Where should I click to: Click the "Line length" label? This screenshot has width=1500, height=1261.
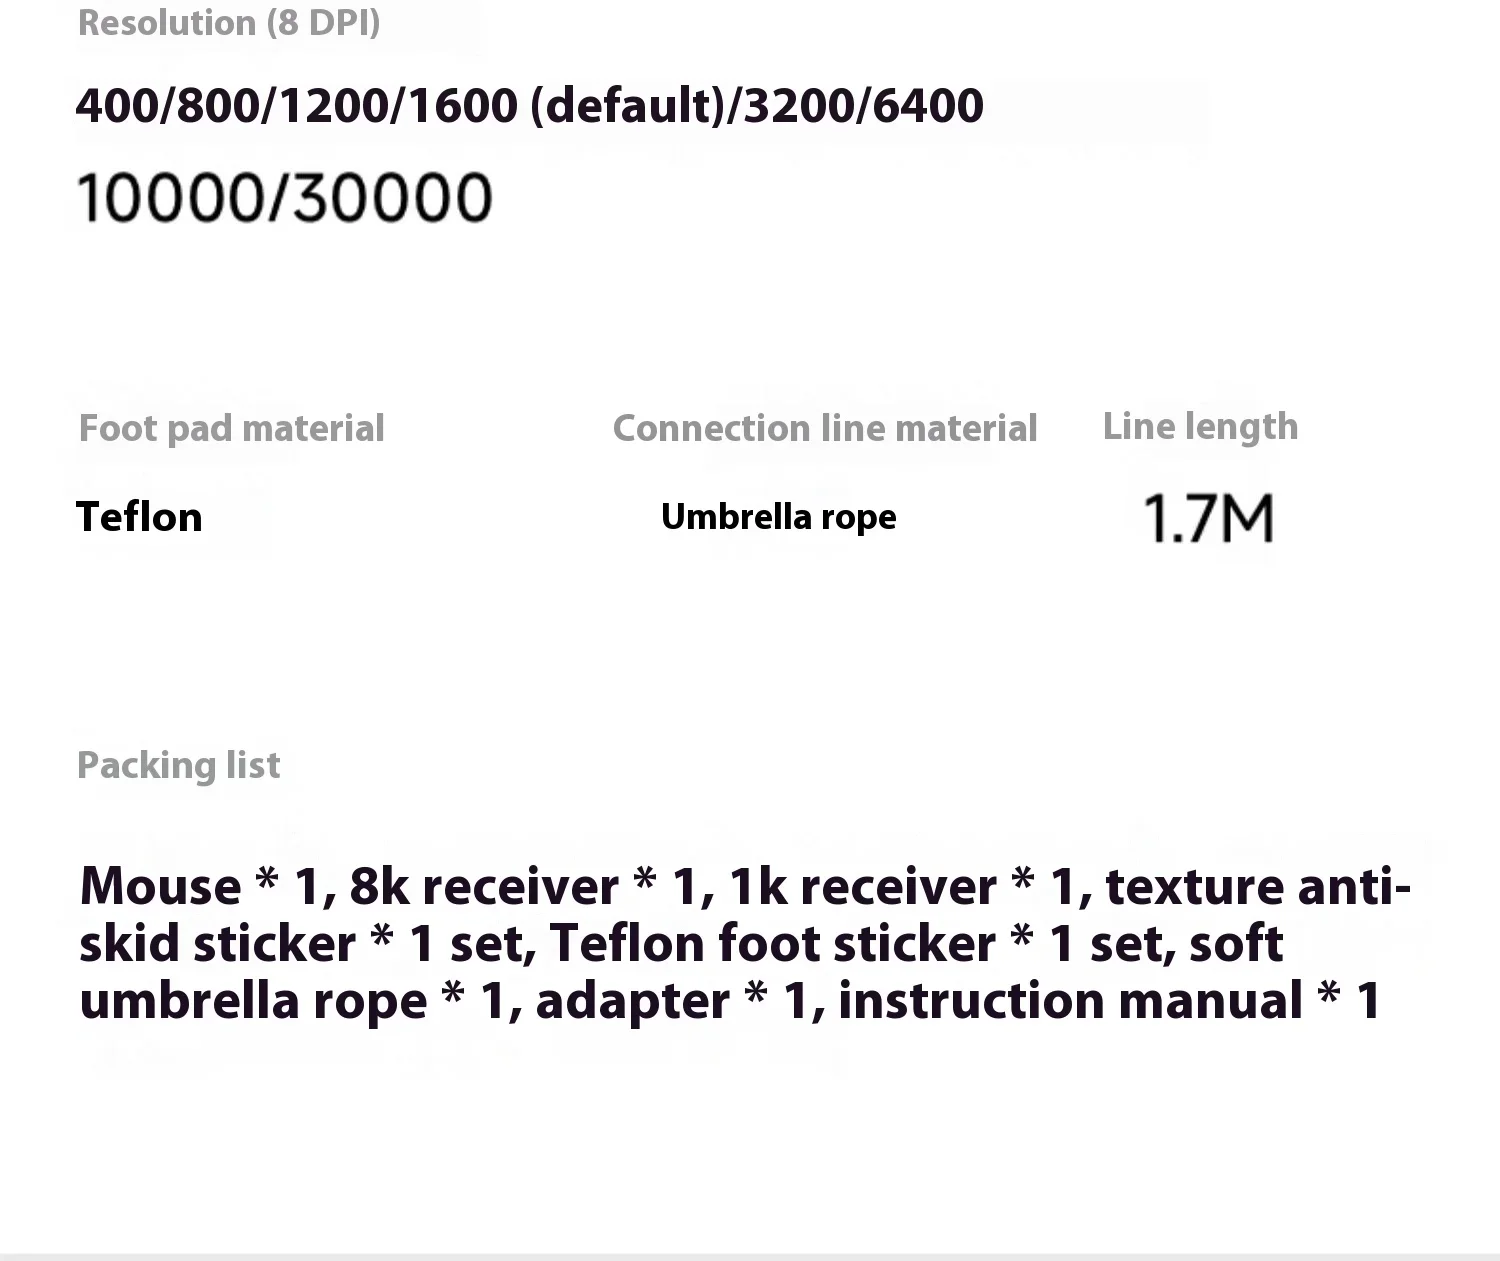[x=1200, y=427]
